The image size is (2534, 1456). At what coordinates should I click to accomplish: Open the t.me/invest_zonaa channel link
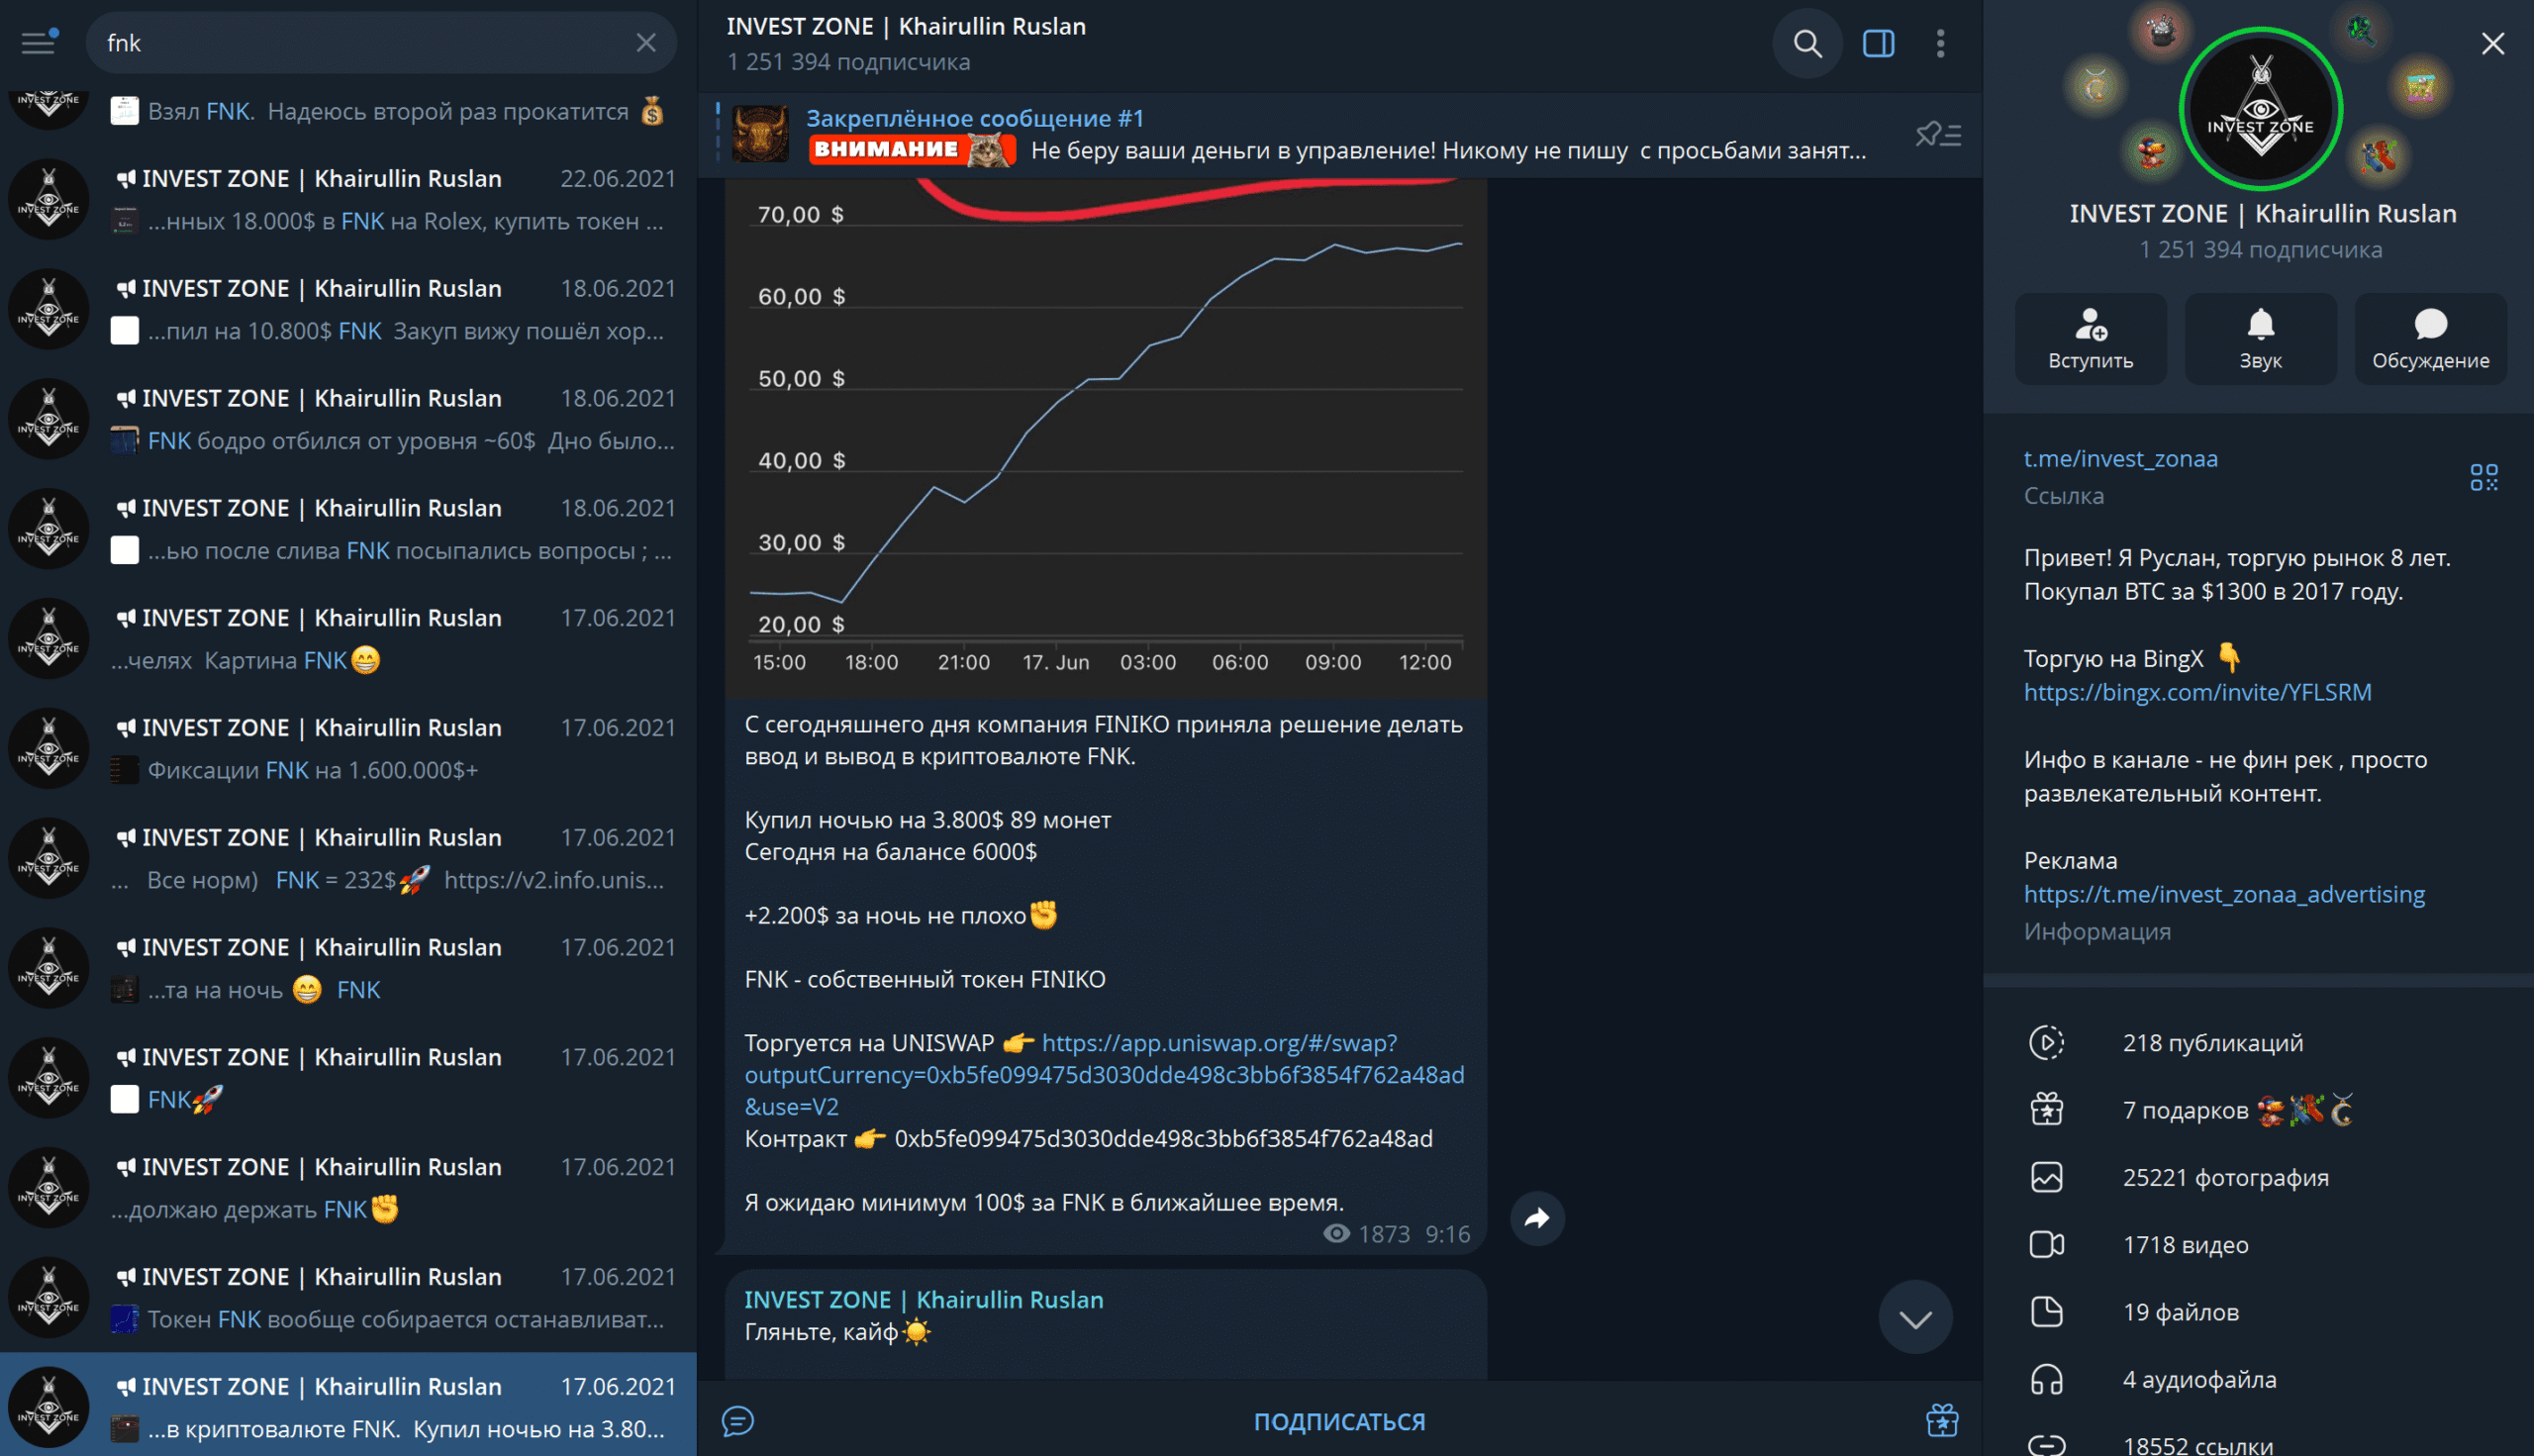2120,458
